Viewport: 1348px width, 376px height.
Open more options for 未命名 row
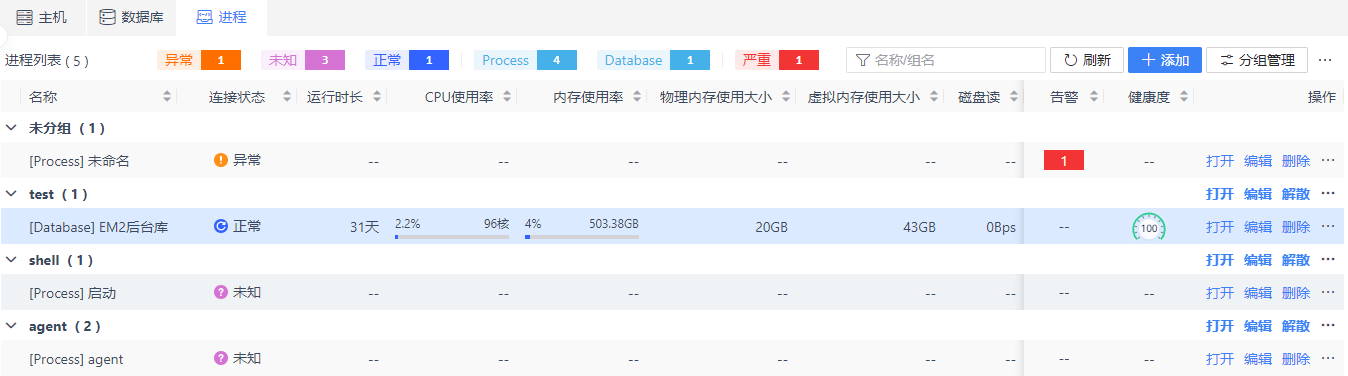point(1328,160)
